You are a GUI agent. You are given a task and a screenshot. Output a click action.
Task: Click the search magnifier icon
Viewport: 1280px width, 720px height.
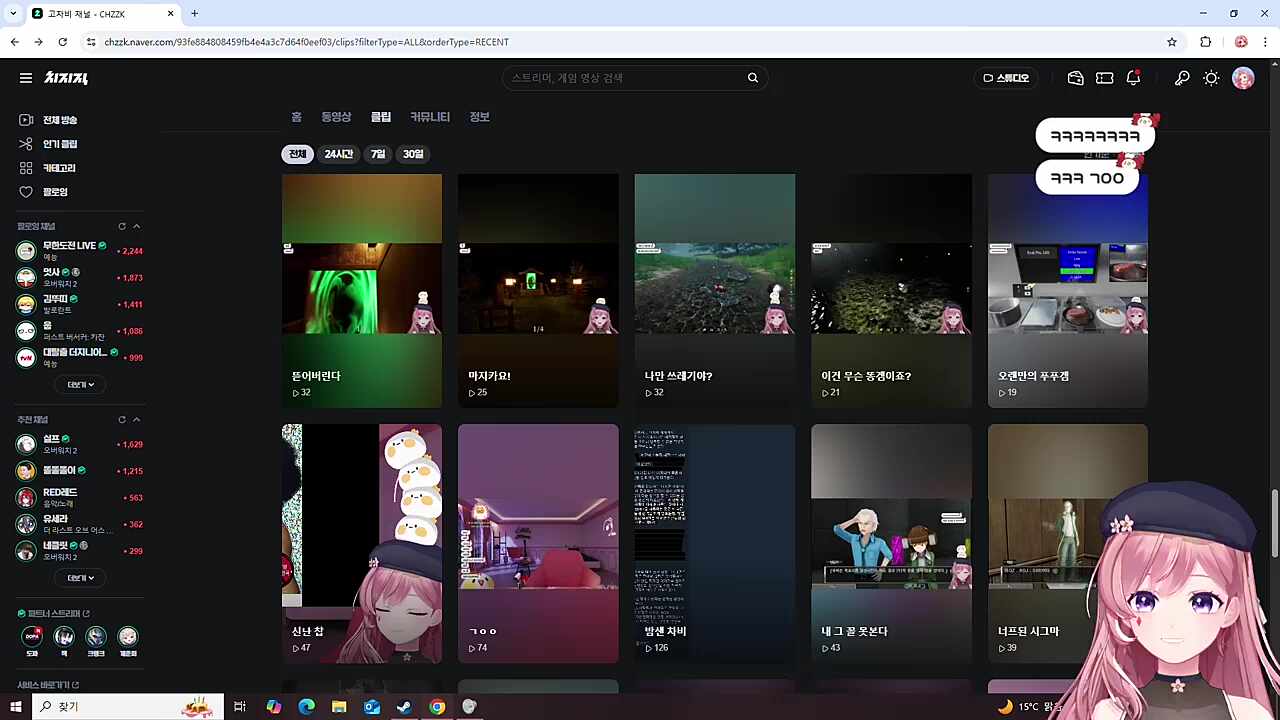click(x=753, y=78)
